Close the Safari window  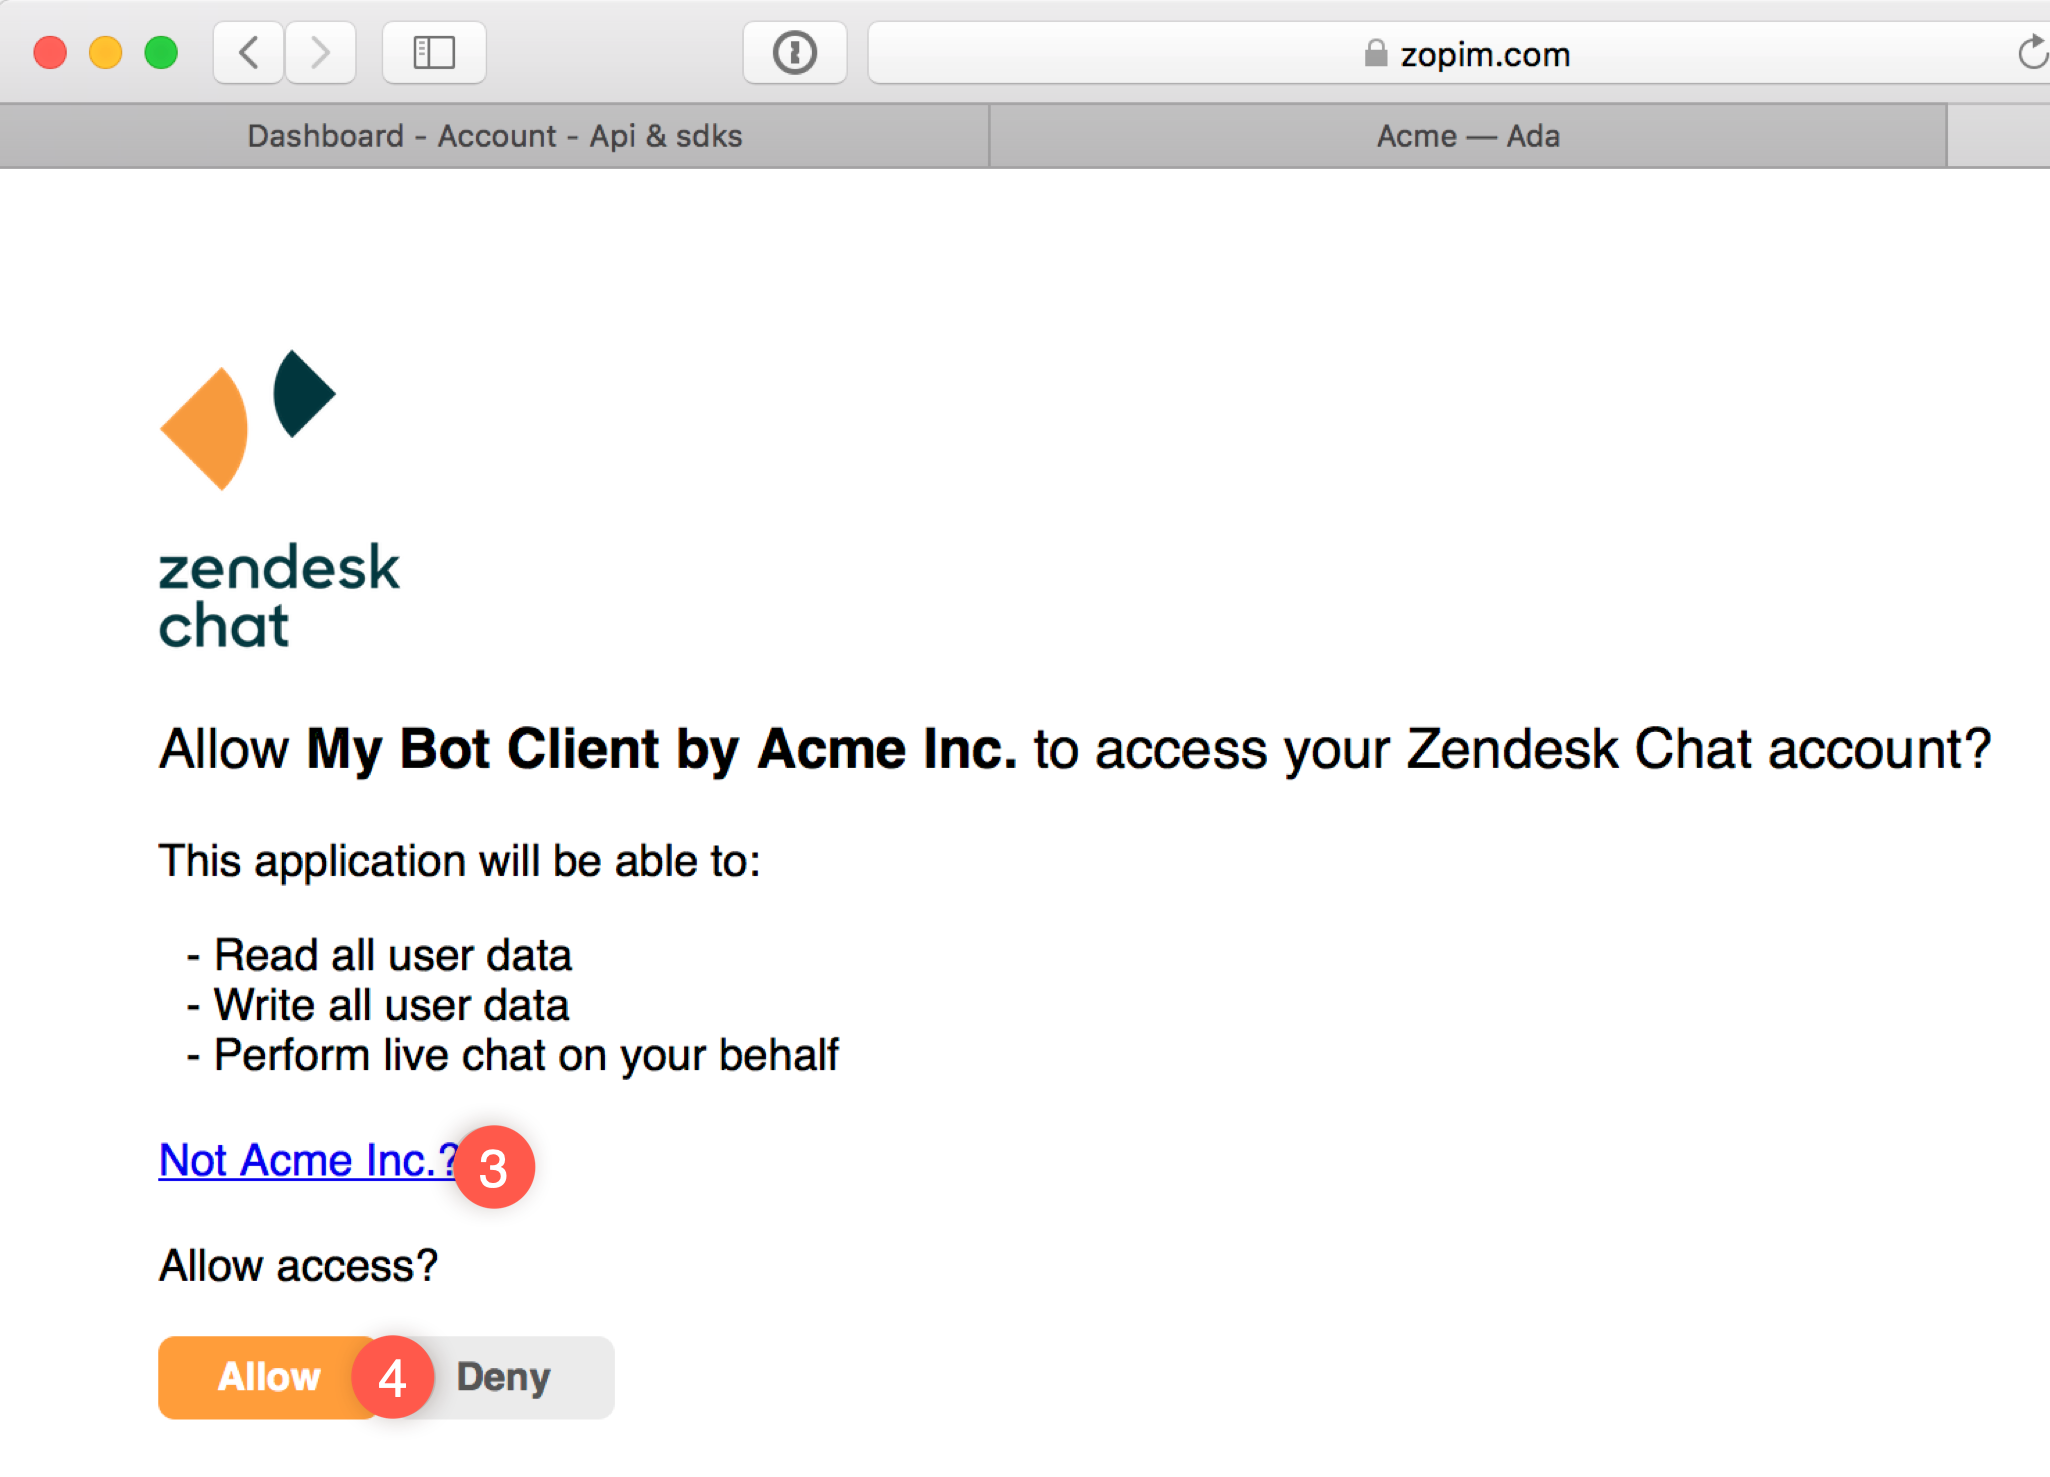50,52
